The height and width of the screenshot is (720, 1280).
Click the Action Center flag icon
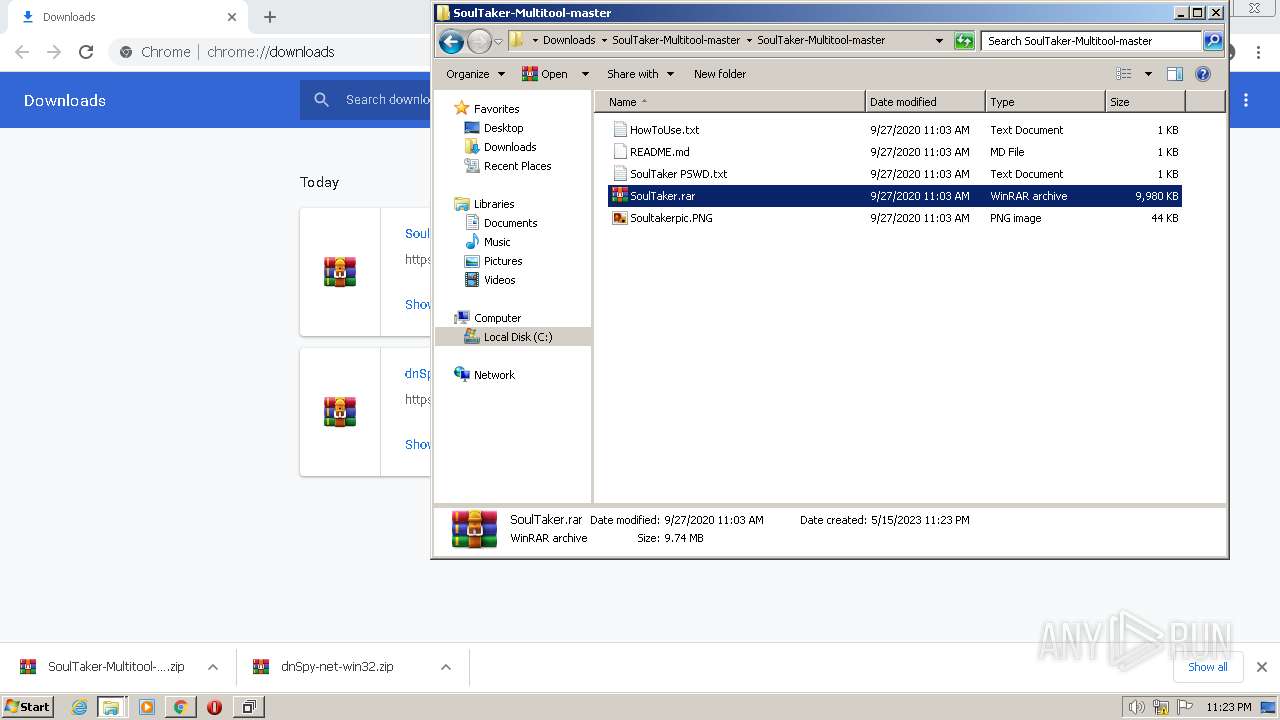point(1185,707)
